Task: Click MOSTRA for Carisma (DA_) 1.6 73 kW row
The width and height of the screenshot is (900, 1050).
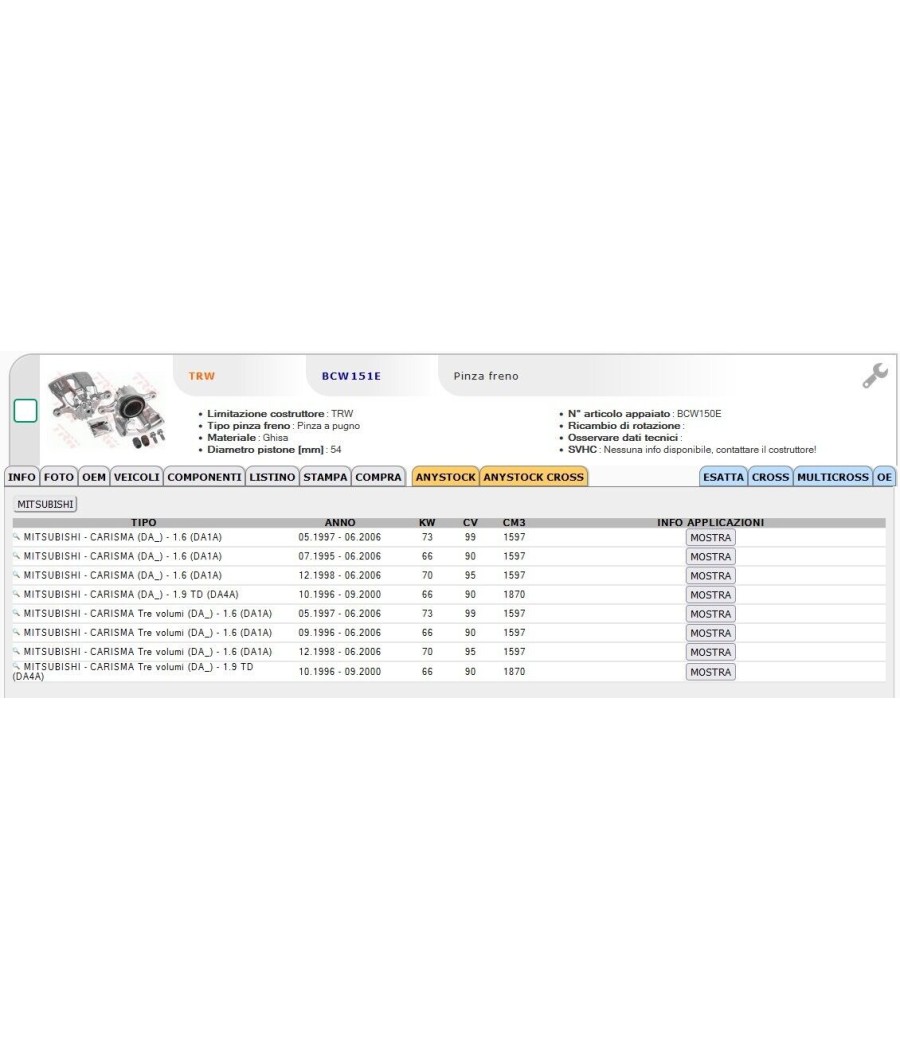Action: pyautogui.click(x=710, y=538)
